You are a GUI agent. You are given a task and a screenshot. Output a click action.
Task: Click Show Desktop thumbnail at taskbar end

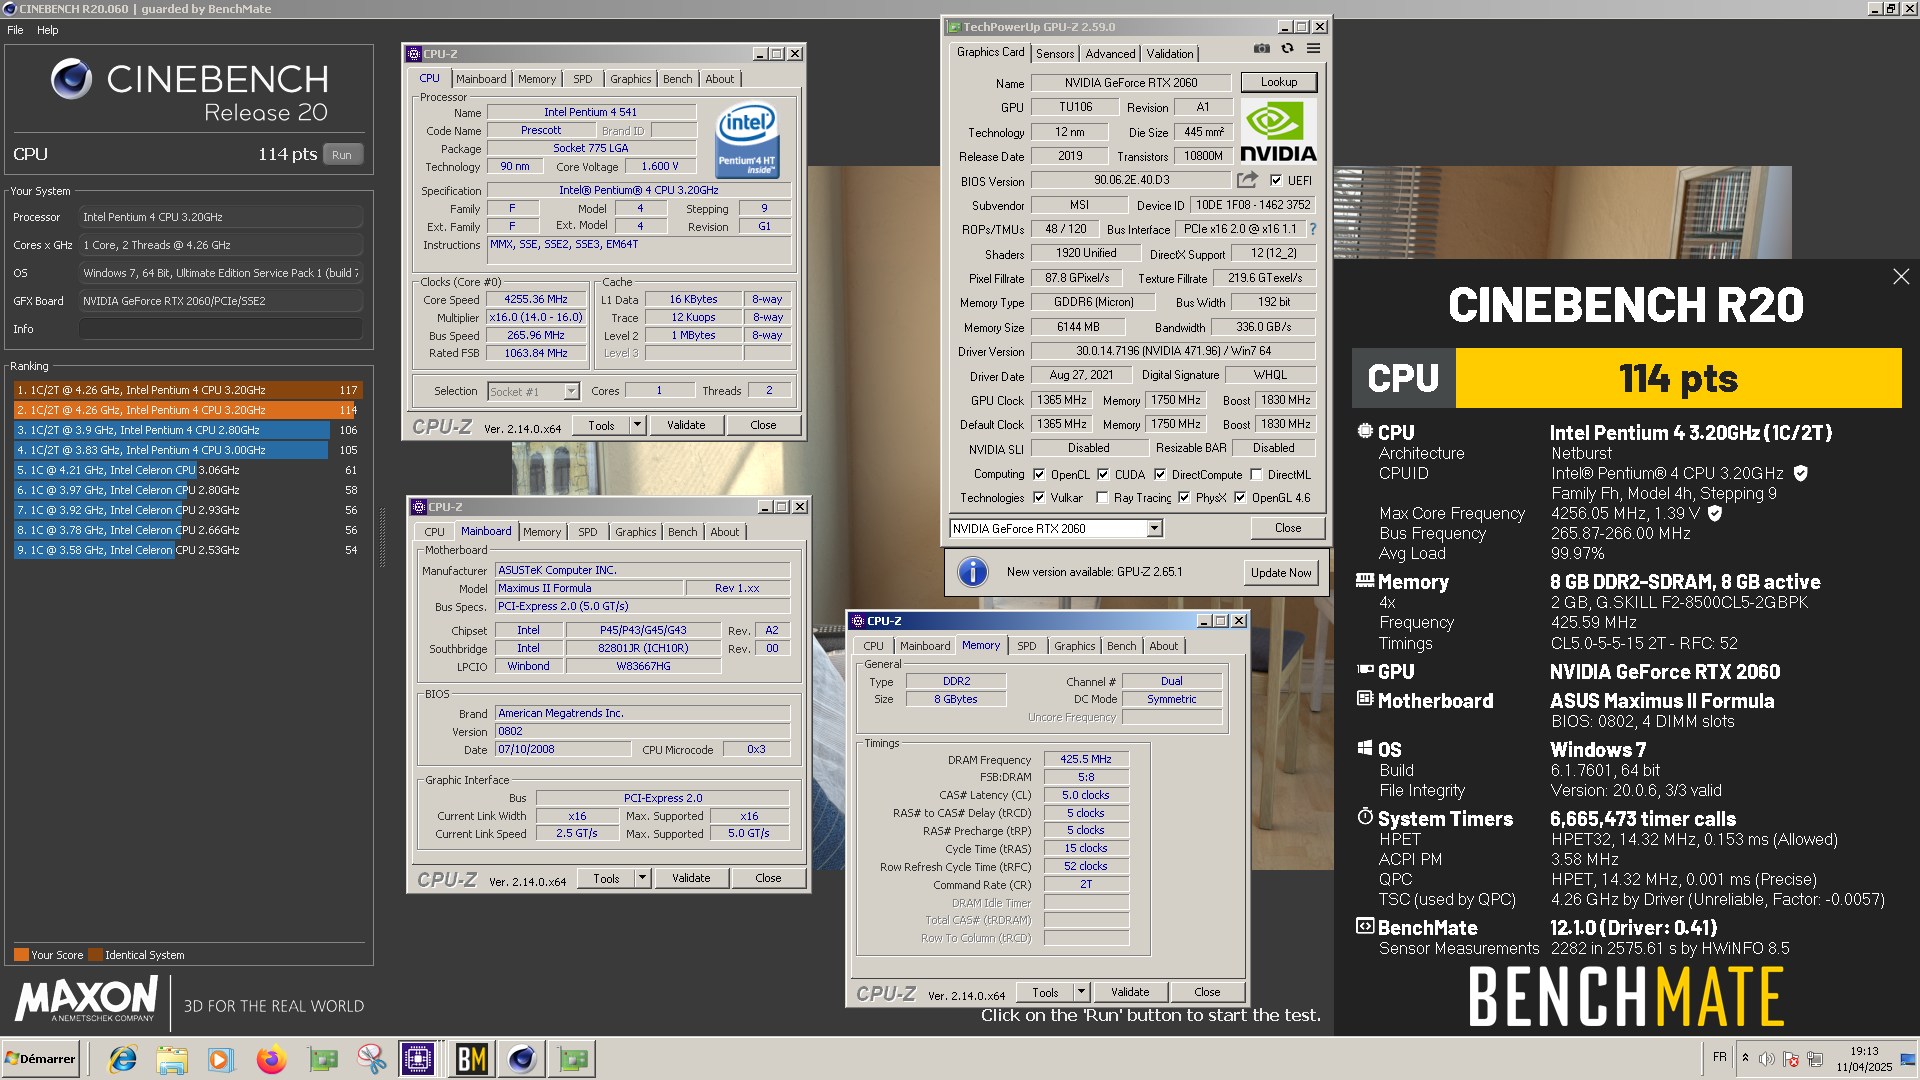point(1909,1059)
